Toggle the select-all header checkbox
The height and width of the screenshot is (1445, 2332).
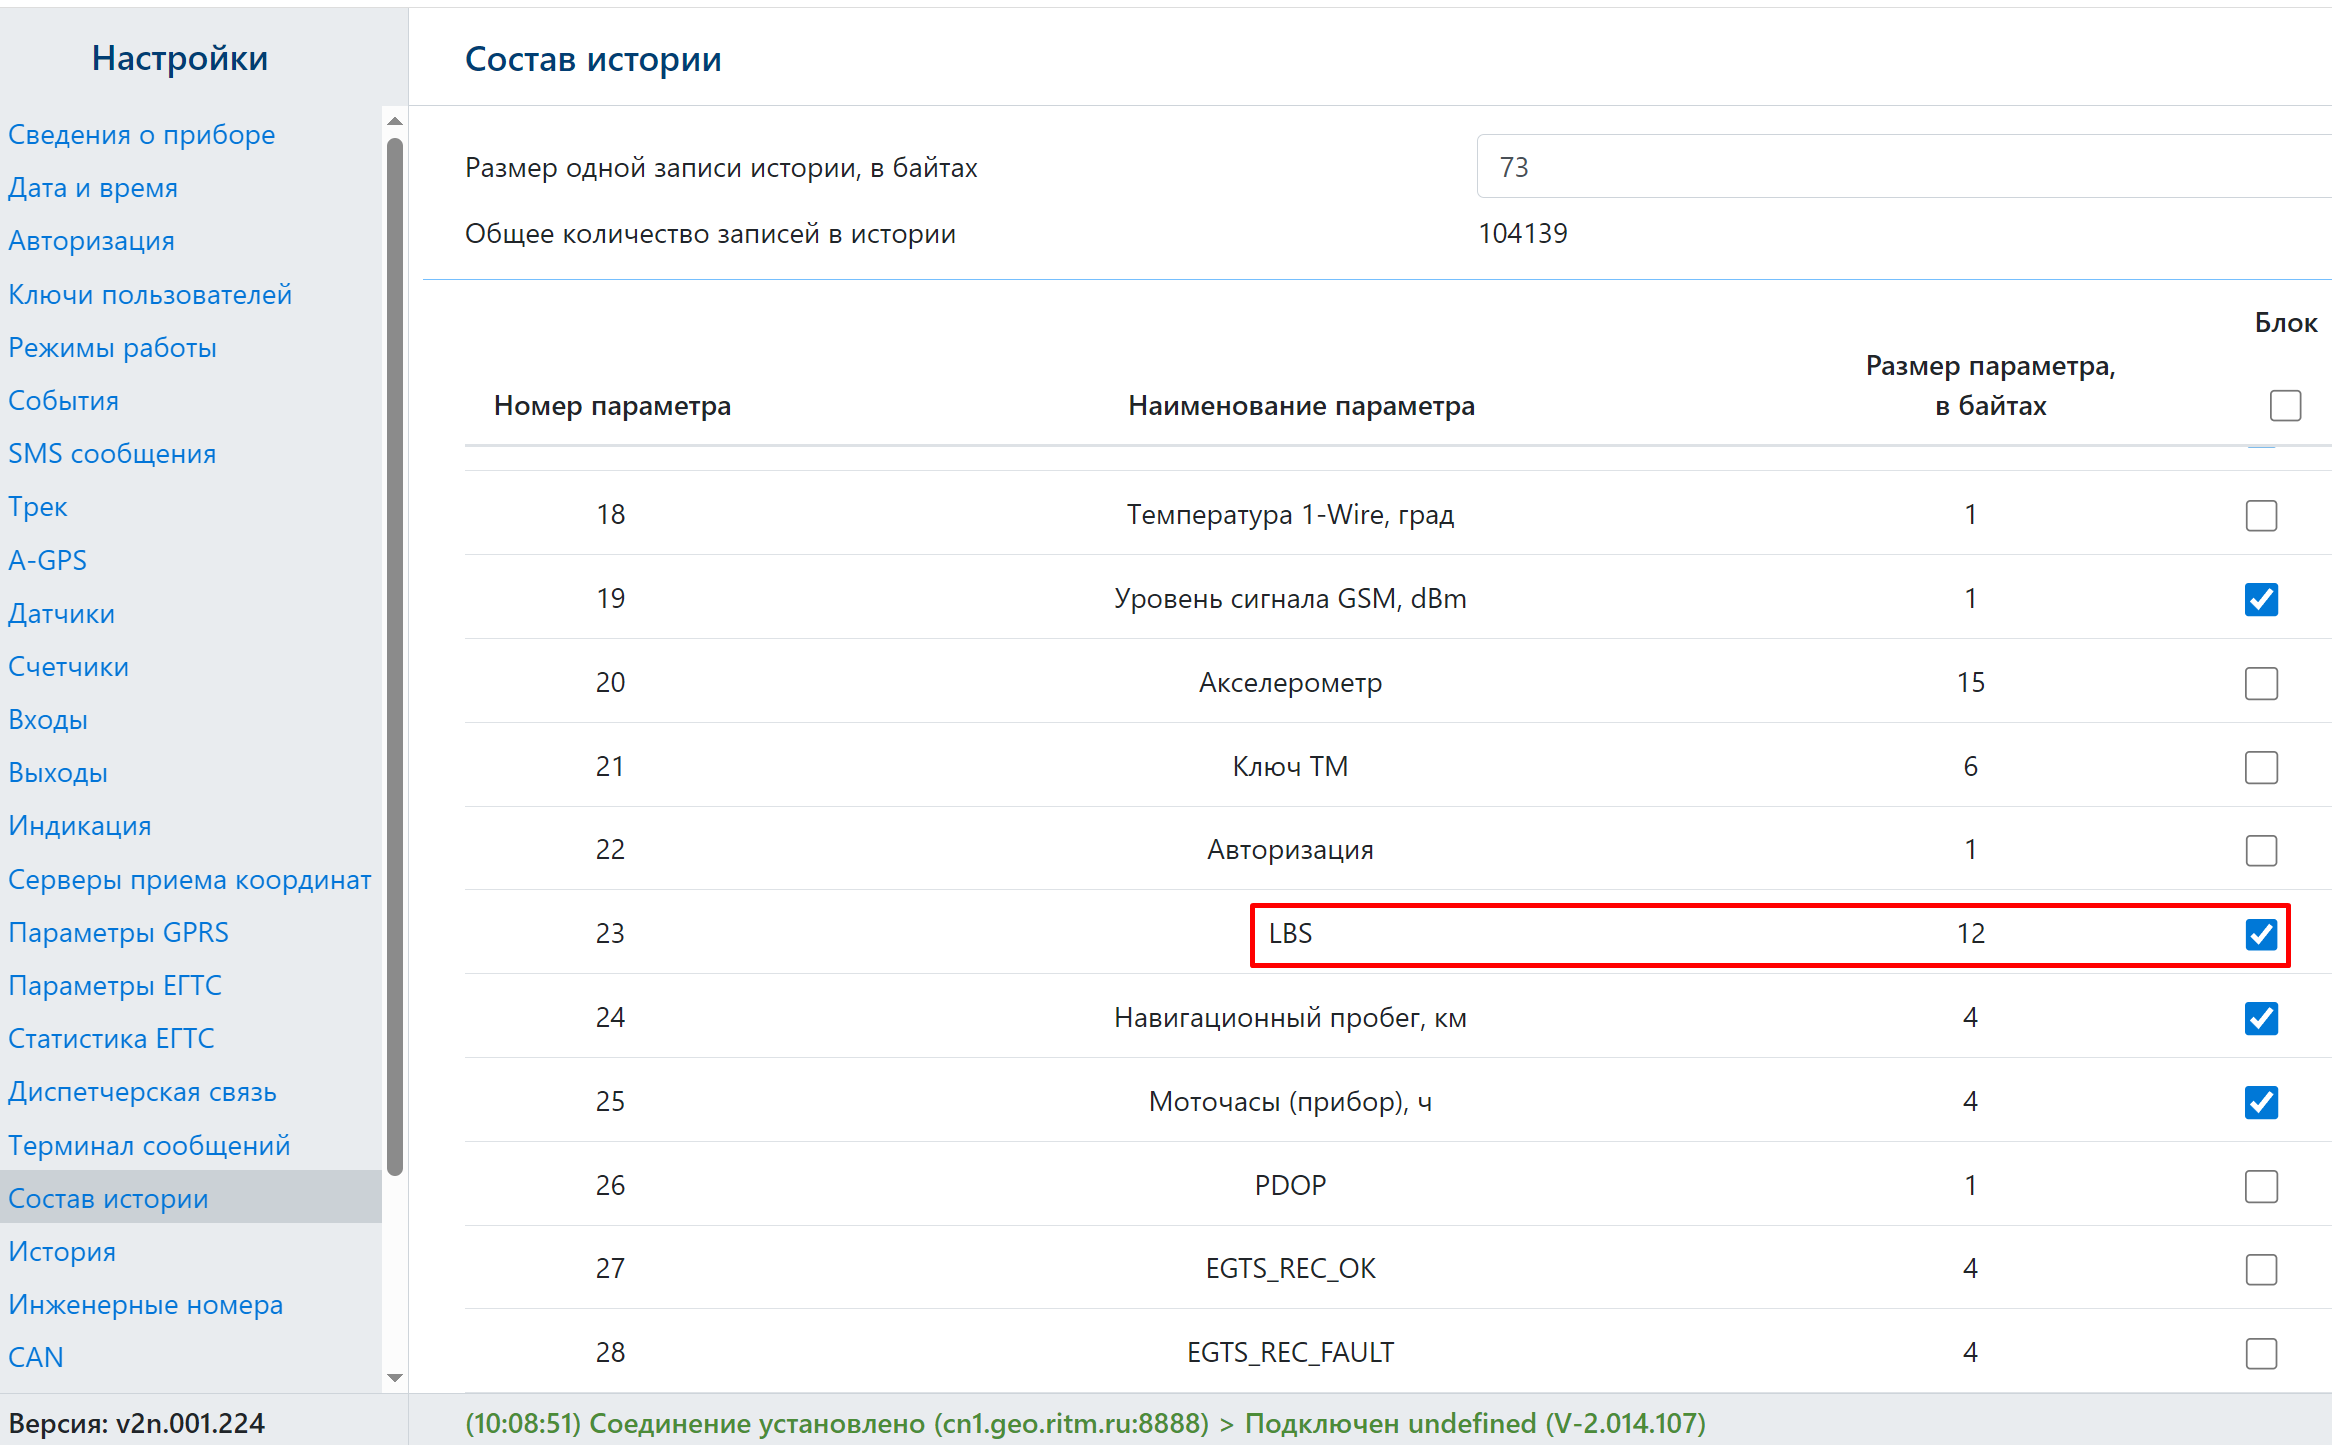pos(2285,406)
